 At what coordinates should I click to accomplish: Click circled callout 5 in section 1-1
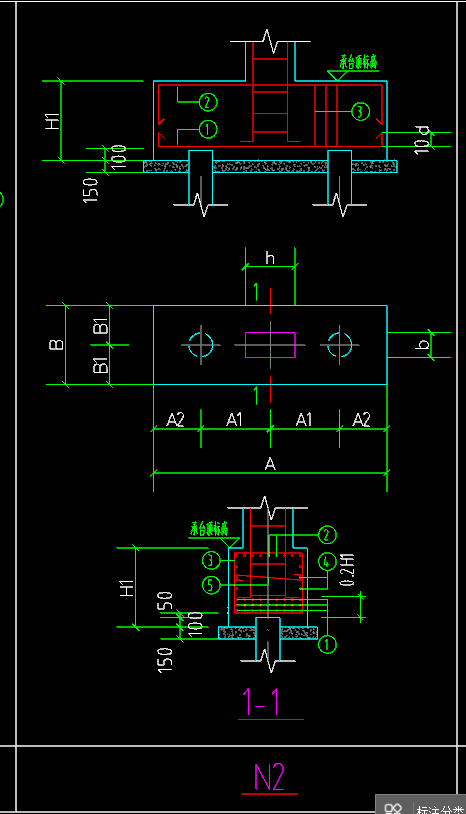coord(211,585)
